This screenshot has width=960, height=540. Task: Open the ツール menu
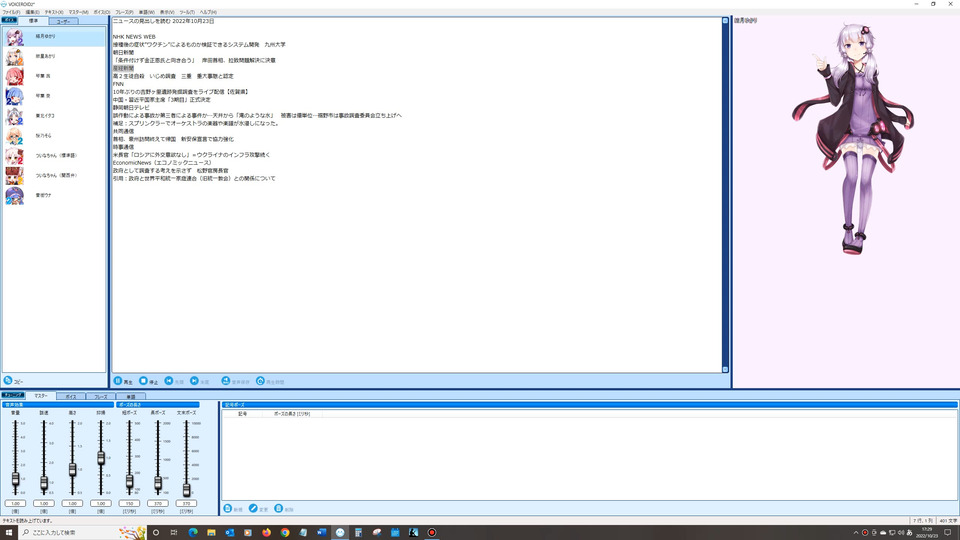point(187,12)
